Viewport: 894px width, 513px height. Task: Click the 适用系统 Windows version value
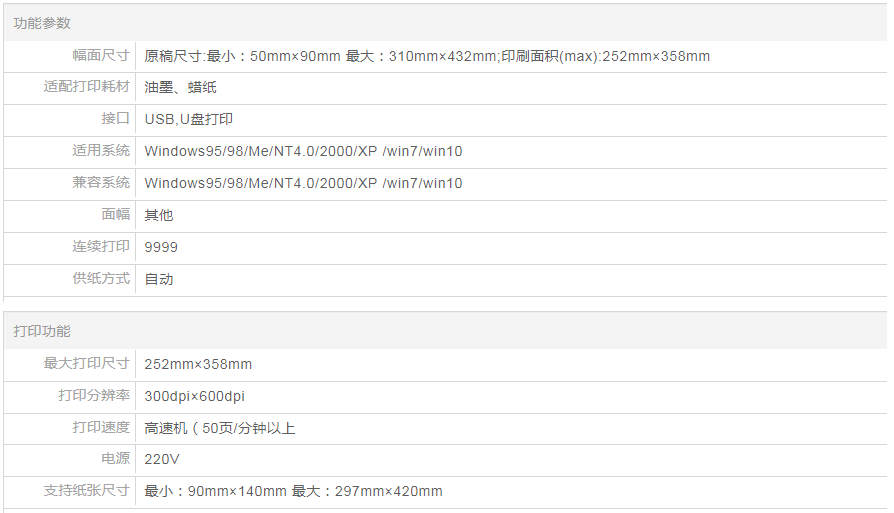coord(303,152)
